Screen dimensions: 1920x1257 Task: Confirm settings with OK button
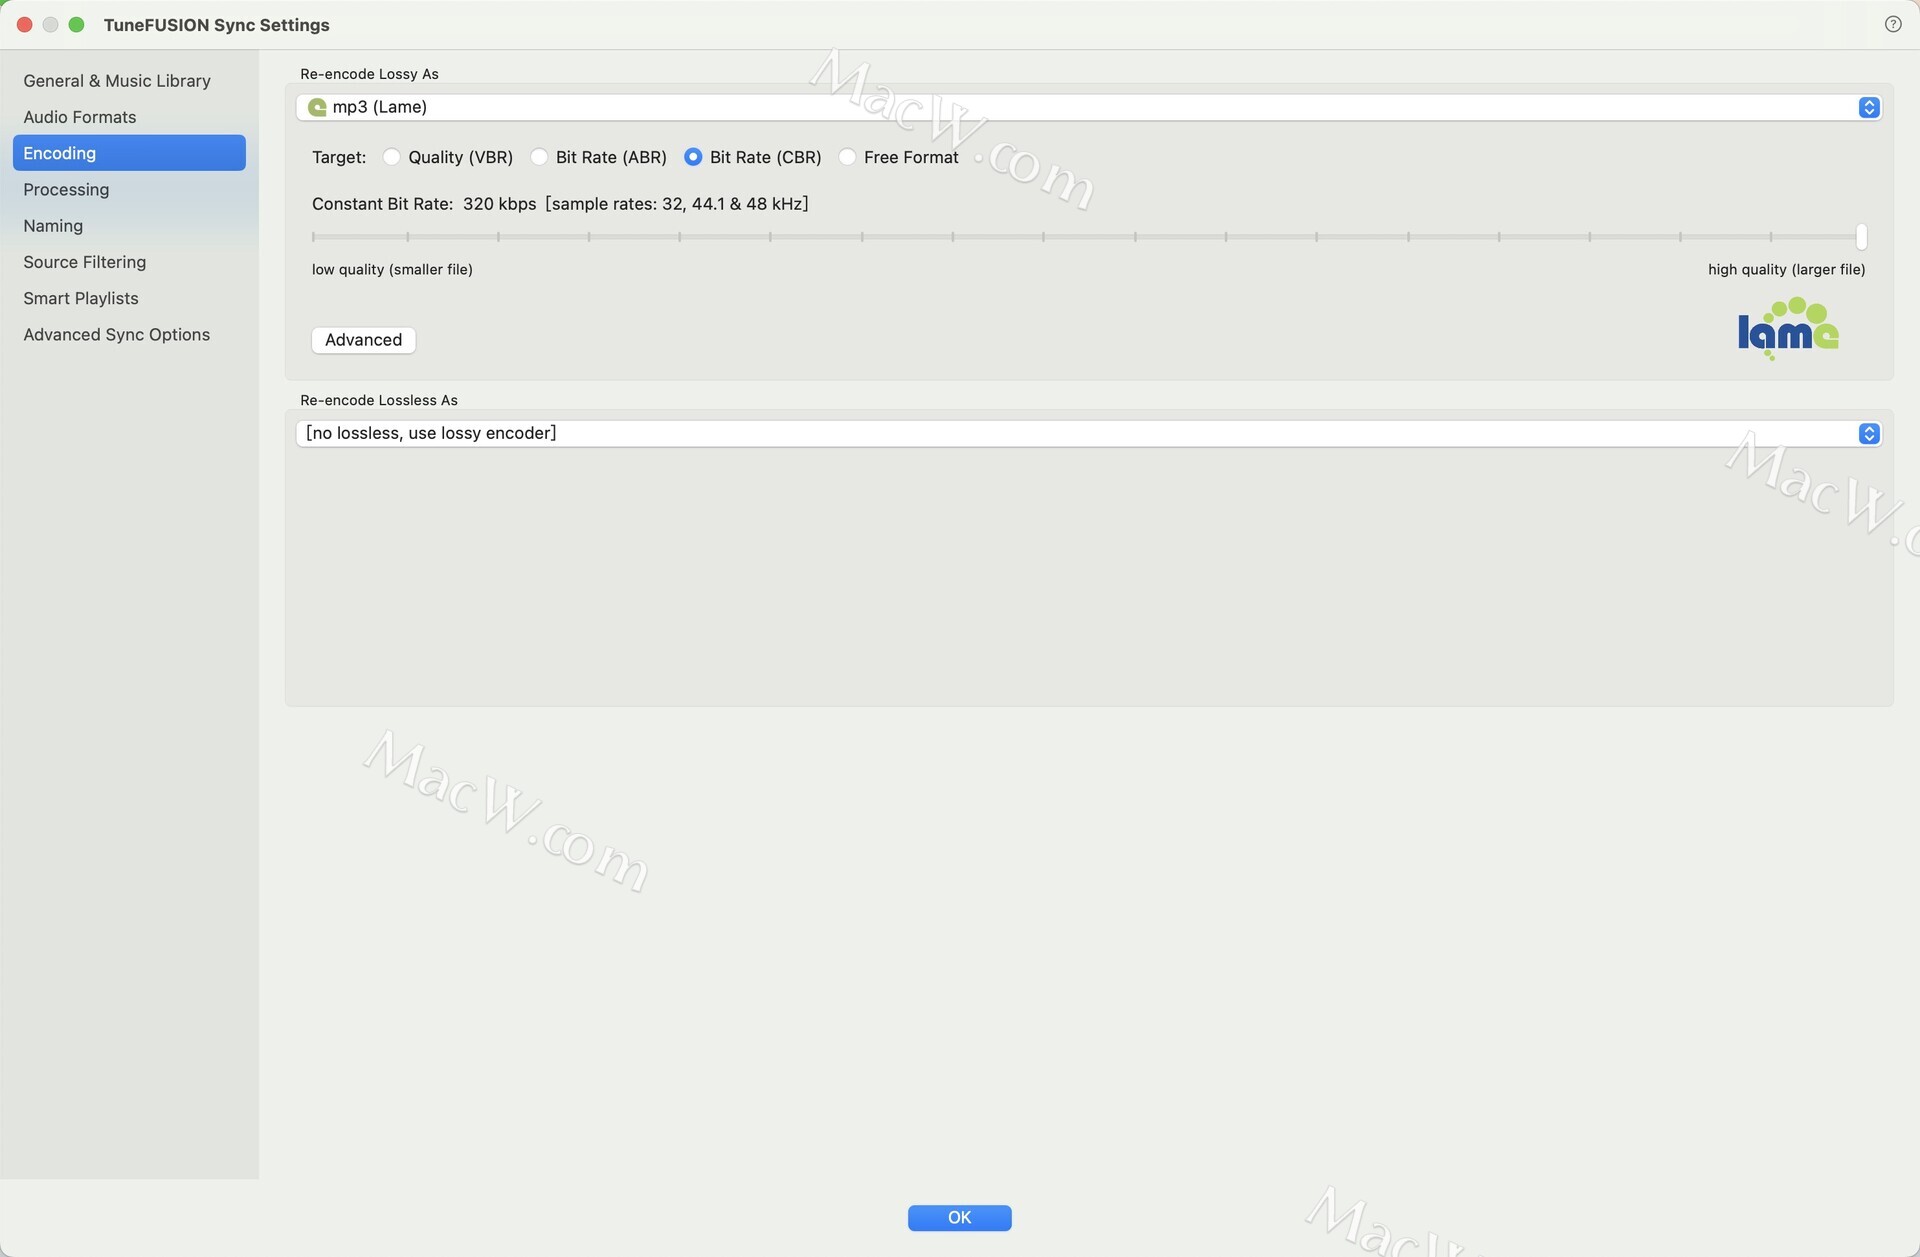tap(959, 1217)
